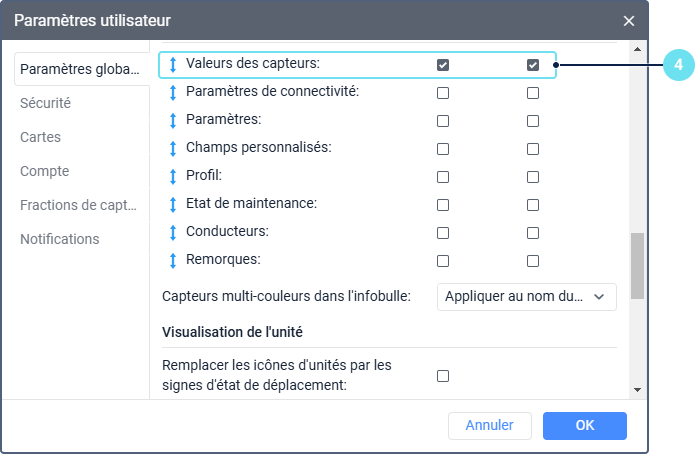Click the vertical scrollbar thumb
Image resolution: width=695 pixels, height=454 pixels.
(x=637, y=266)
